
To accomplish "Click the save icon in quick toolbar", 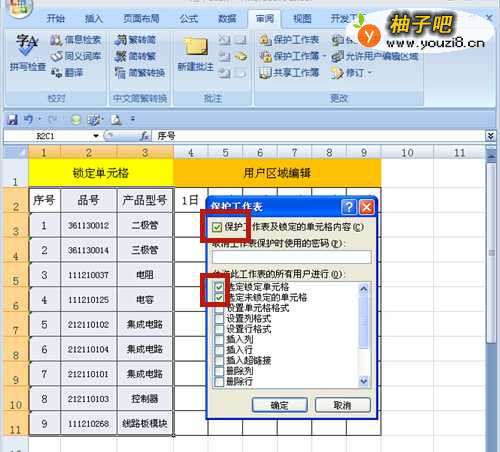I will pyautogui.click(x=13, y=119).
